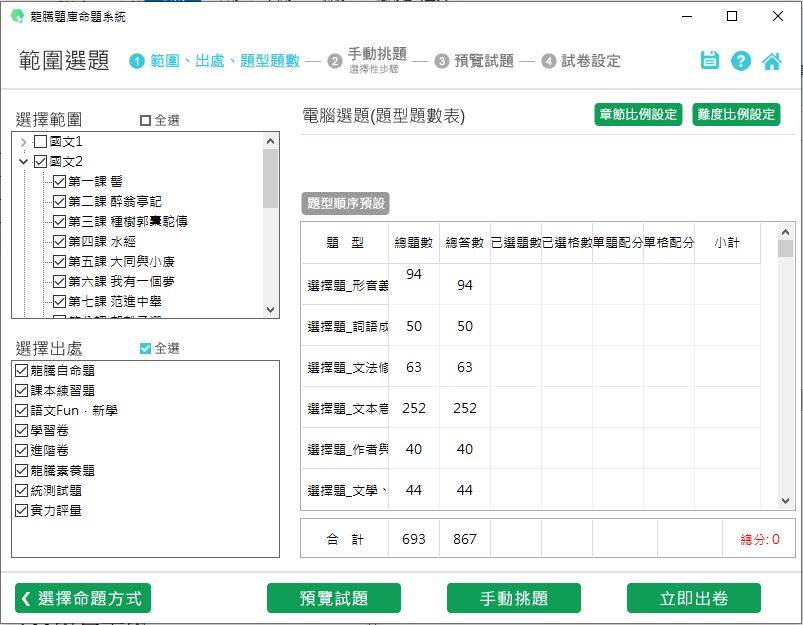Screen dimensions: 803x625
Task: Click the 總題數 column header
Action: point(414,243)
